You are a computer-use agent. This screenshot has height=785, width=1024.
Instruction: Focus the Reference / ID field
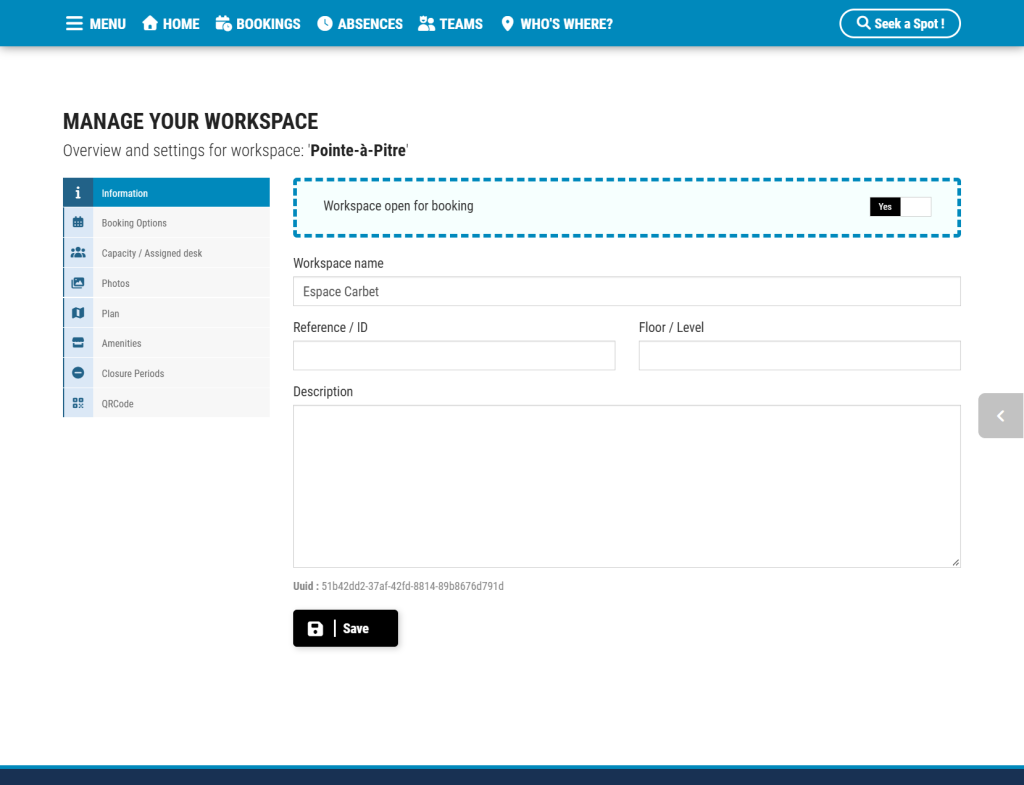coord(454,355)
